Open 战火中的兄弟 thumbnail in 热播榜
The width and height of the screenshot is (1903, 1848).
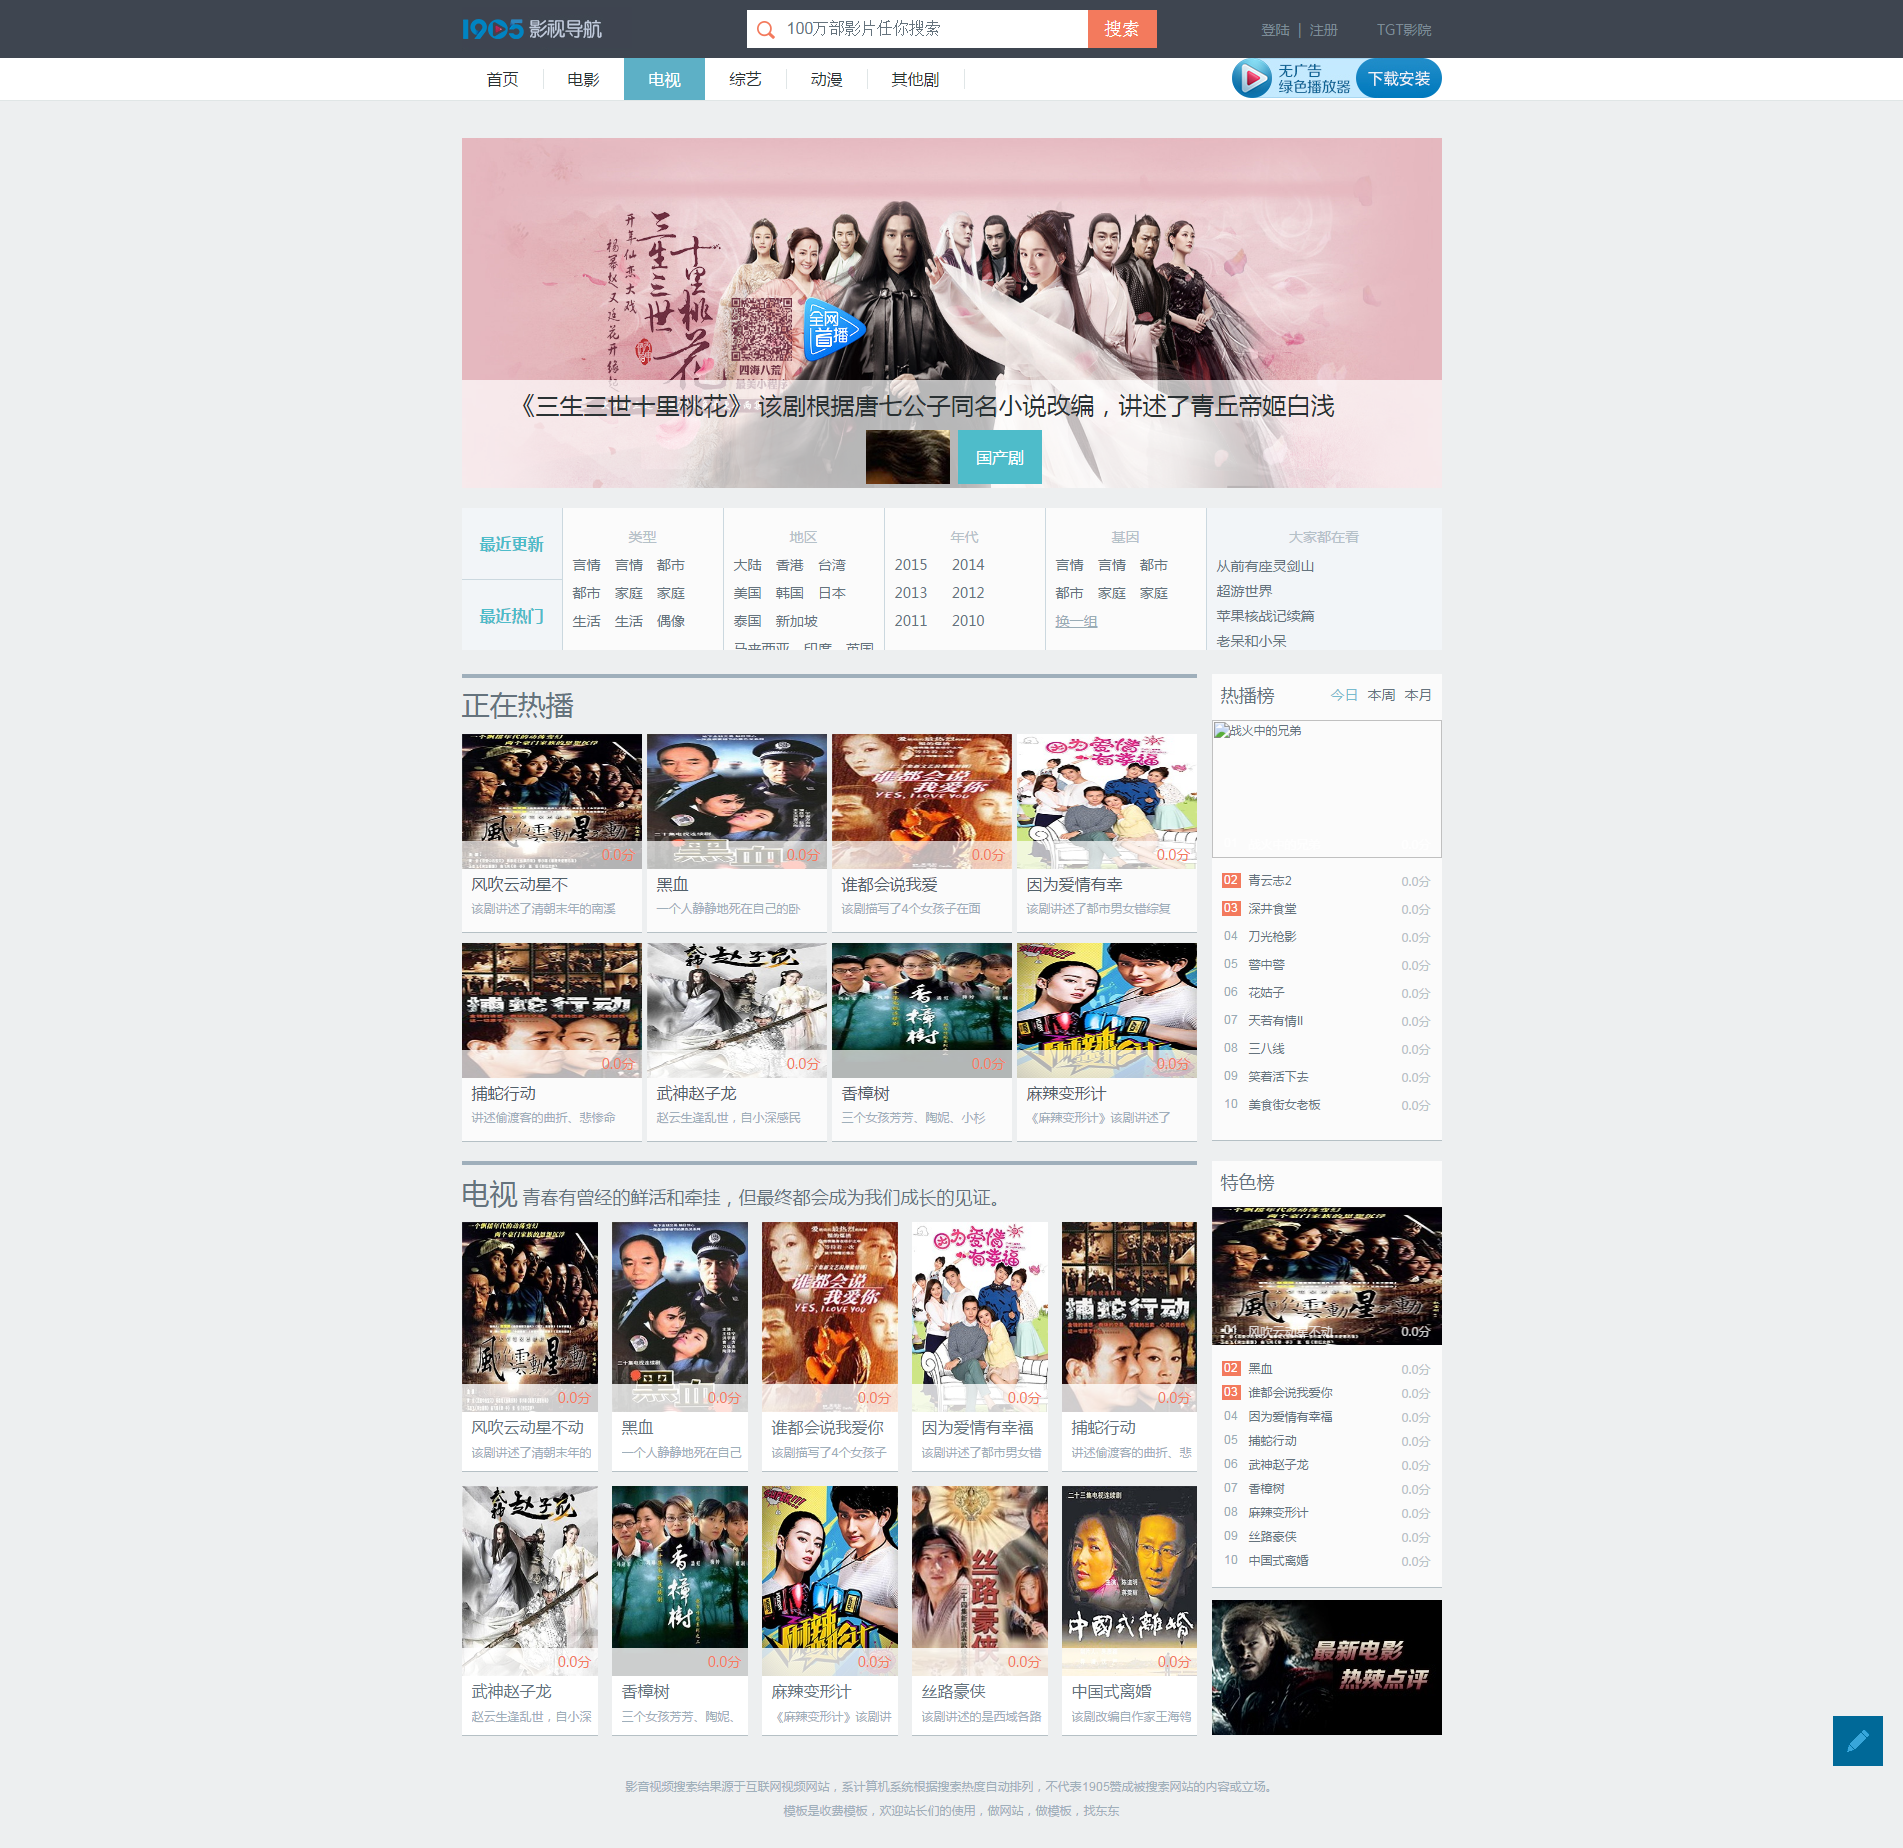[1327, 789]
